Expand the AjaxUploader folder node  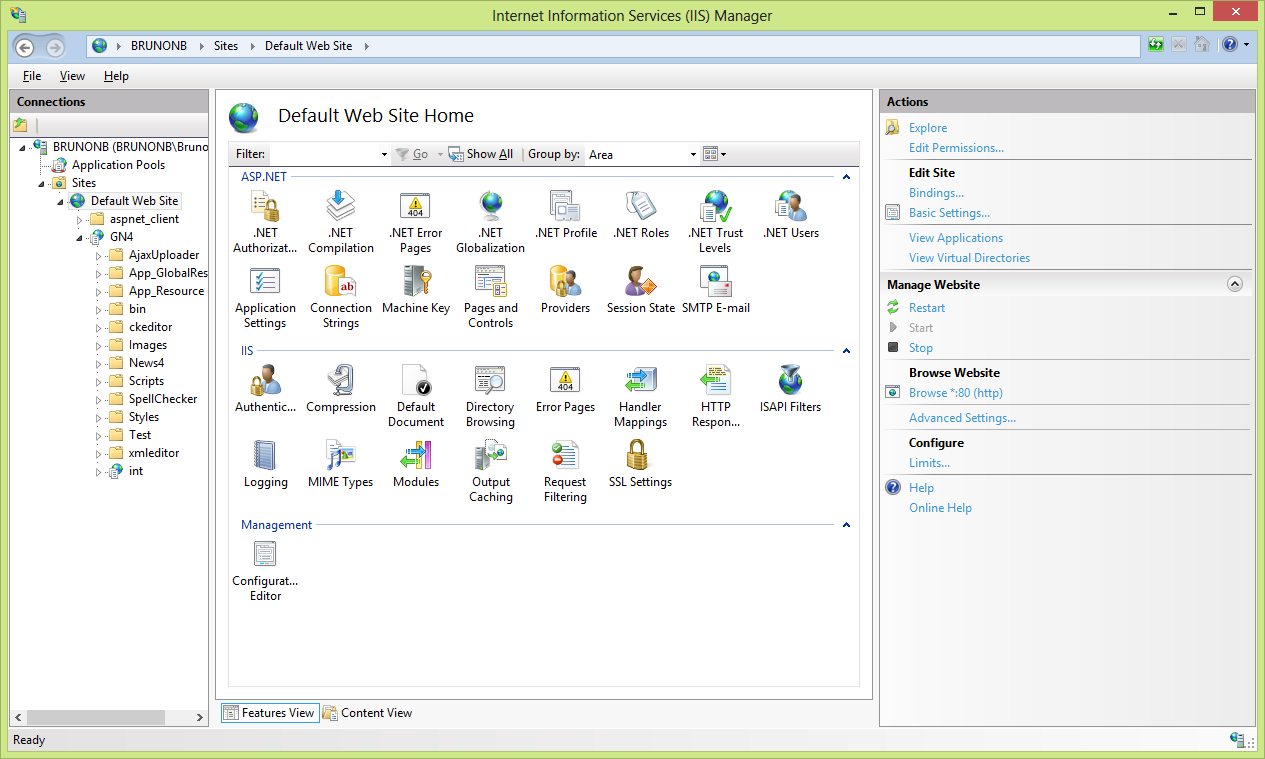pos(99,255)
